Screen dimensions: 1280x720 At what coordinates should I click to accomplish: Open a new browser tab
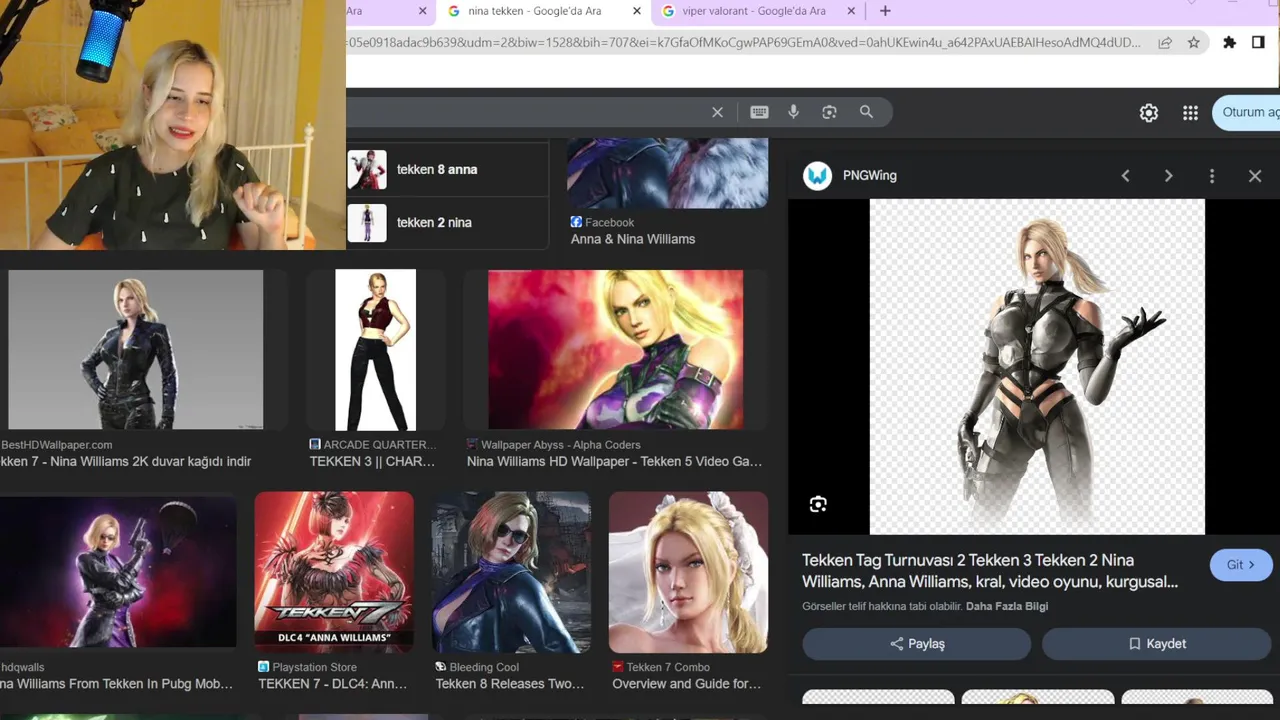(x=885, y=11)
